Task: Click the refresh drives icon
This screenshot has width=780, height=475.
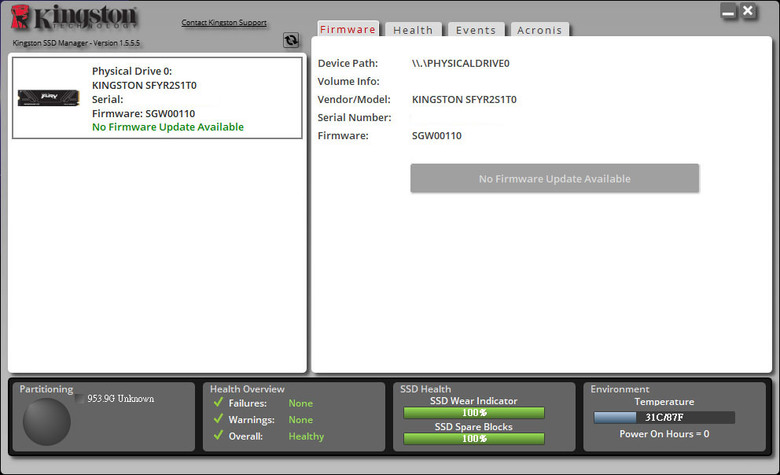Action: tap(291, 40)
